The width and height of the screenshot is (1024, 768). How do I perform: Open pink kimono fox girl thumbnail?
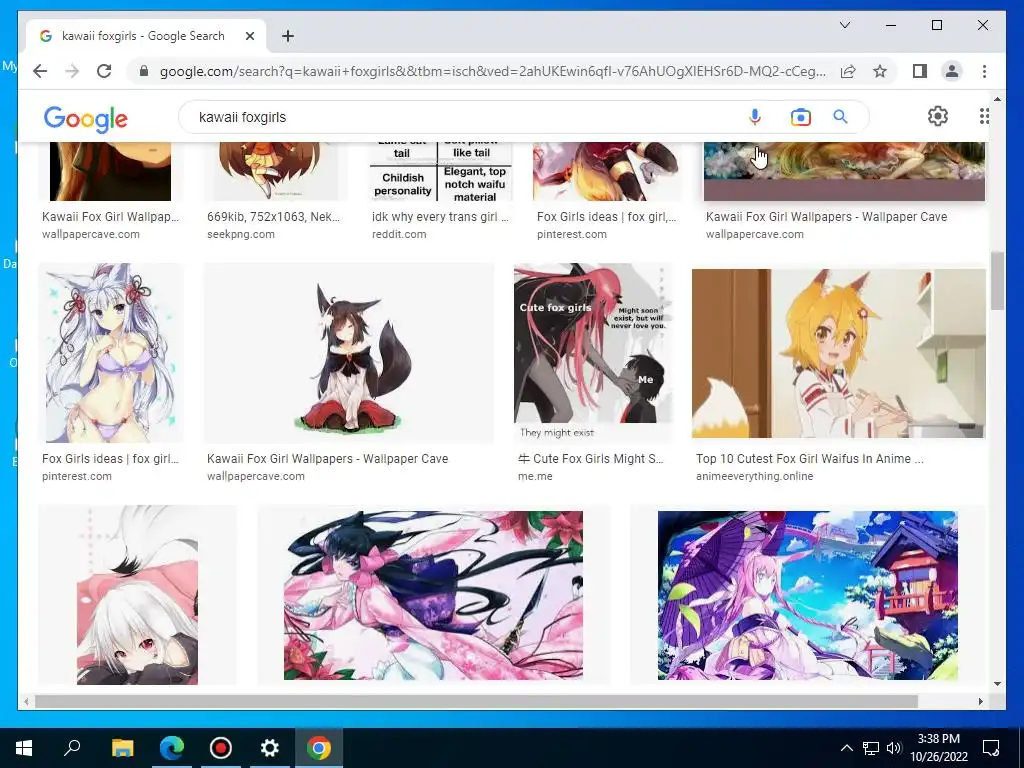[x=434, y=595]
